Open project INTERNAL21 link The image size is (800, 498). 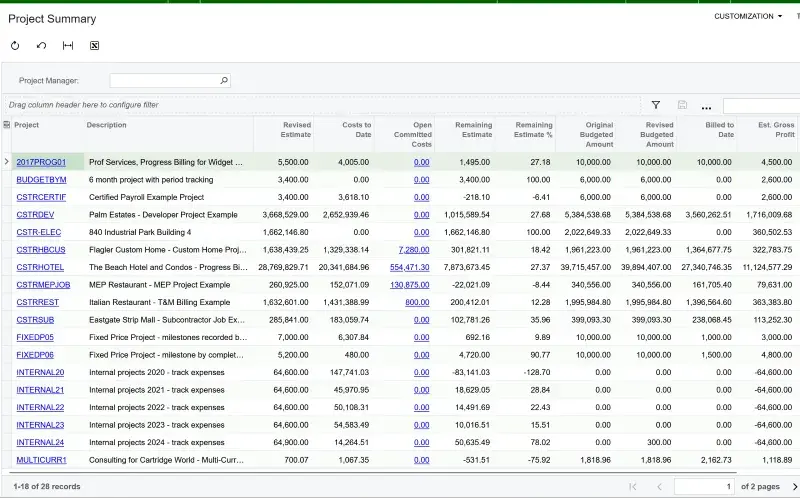(x=40, y=390)
